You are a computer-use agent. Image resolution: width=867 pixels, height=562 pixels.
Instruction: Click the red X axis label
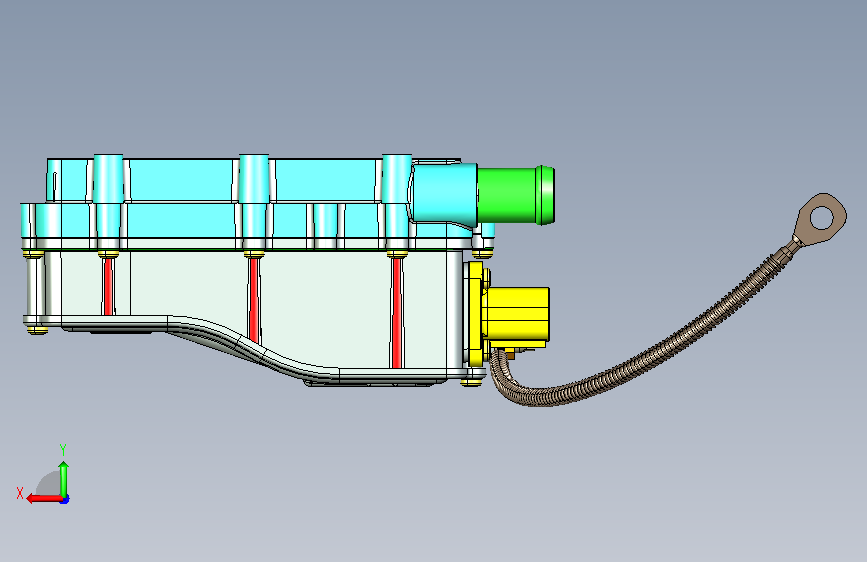coord(20,493)
